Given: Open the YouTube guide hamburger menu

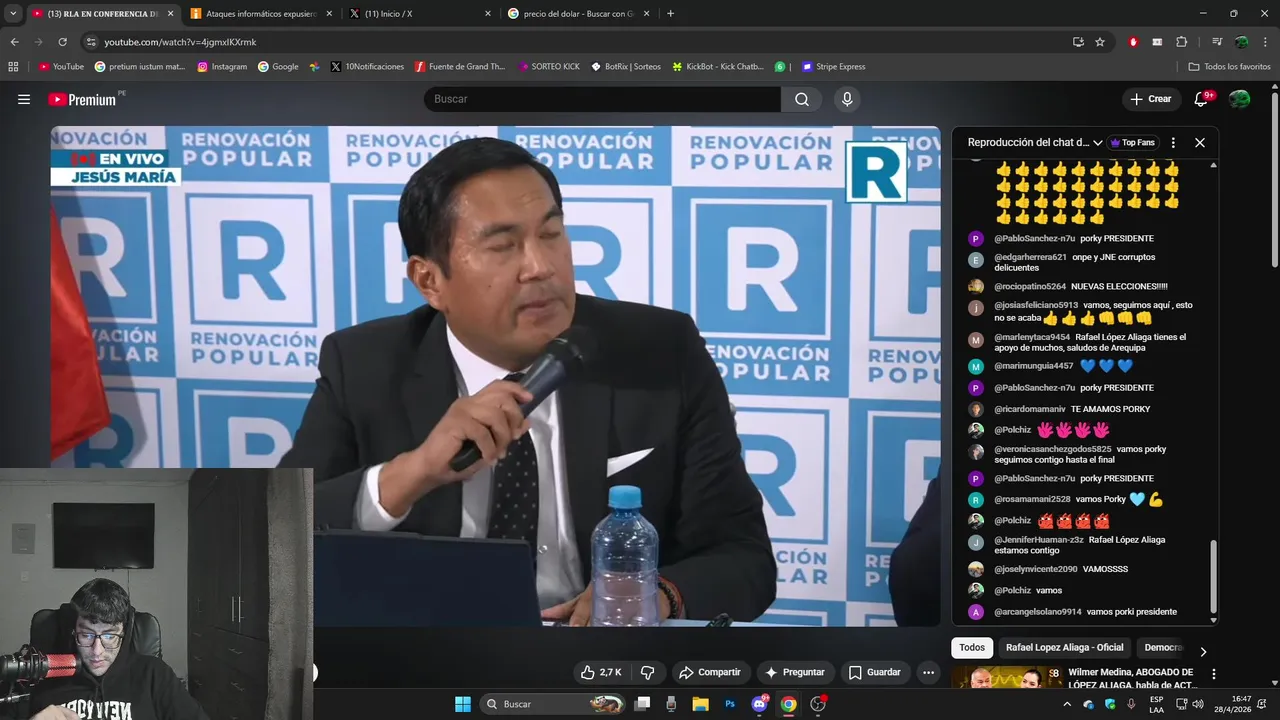Looking at the screenshot, I should [x=24, y=99].
